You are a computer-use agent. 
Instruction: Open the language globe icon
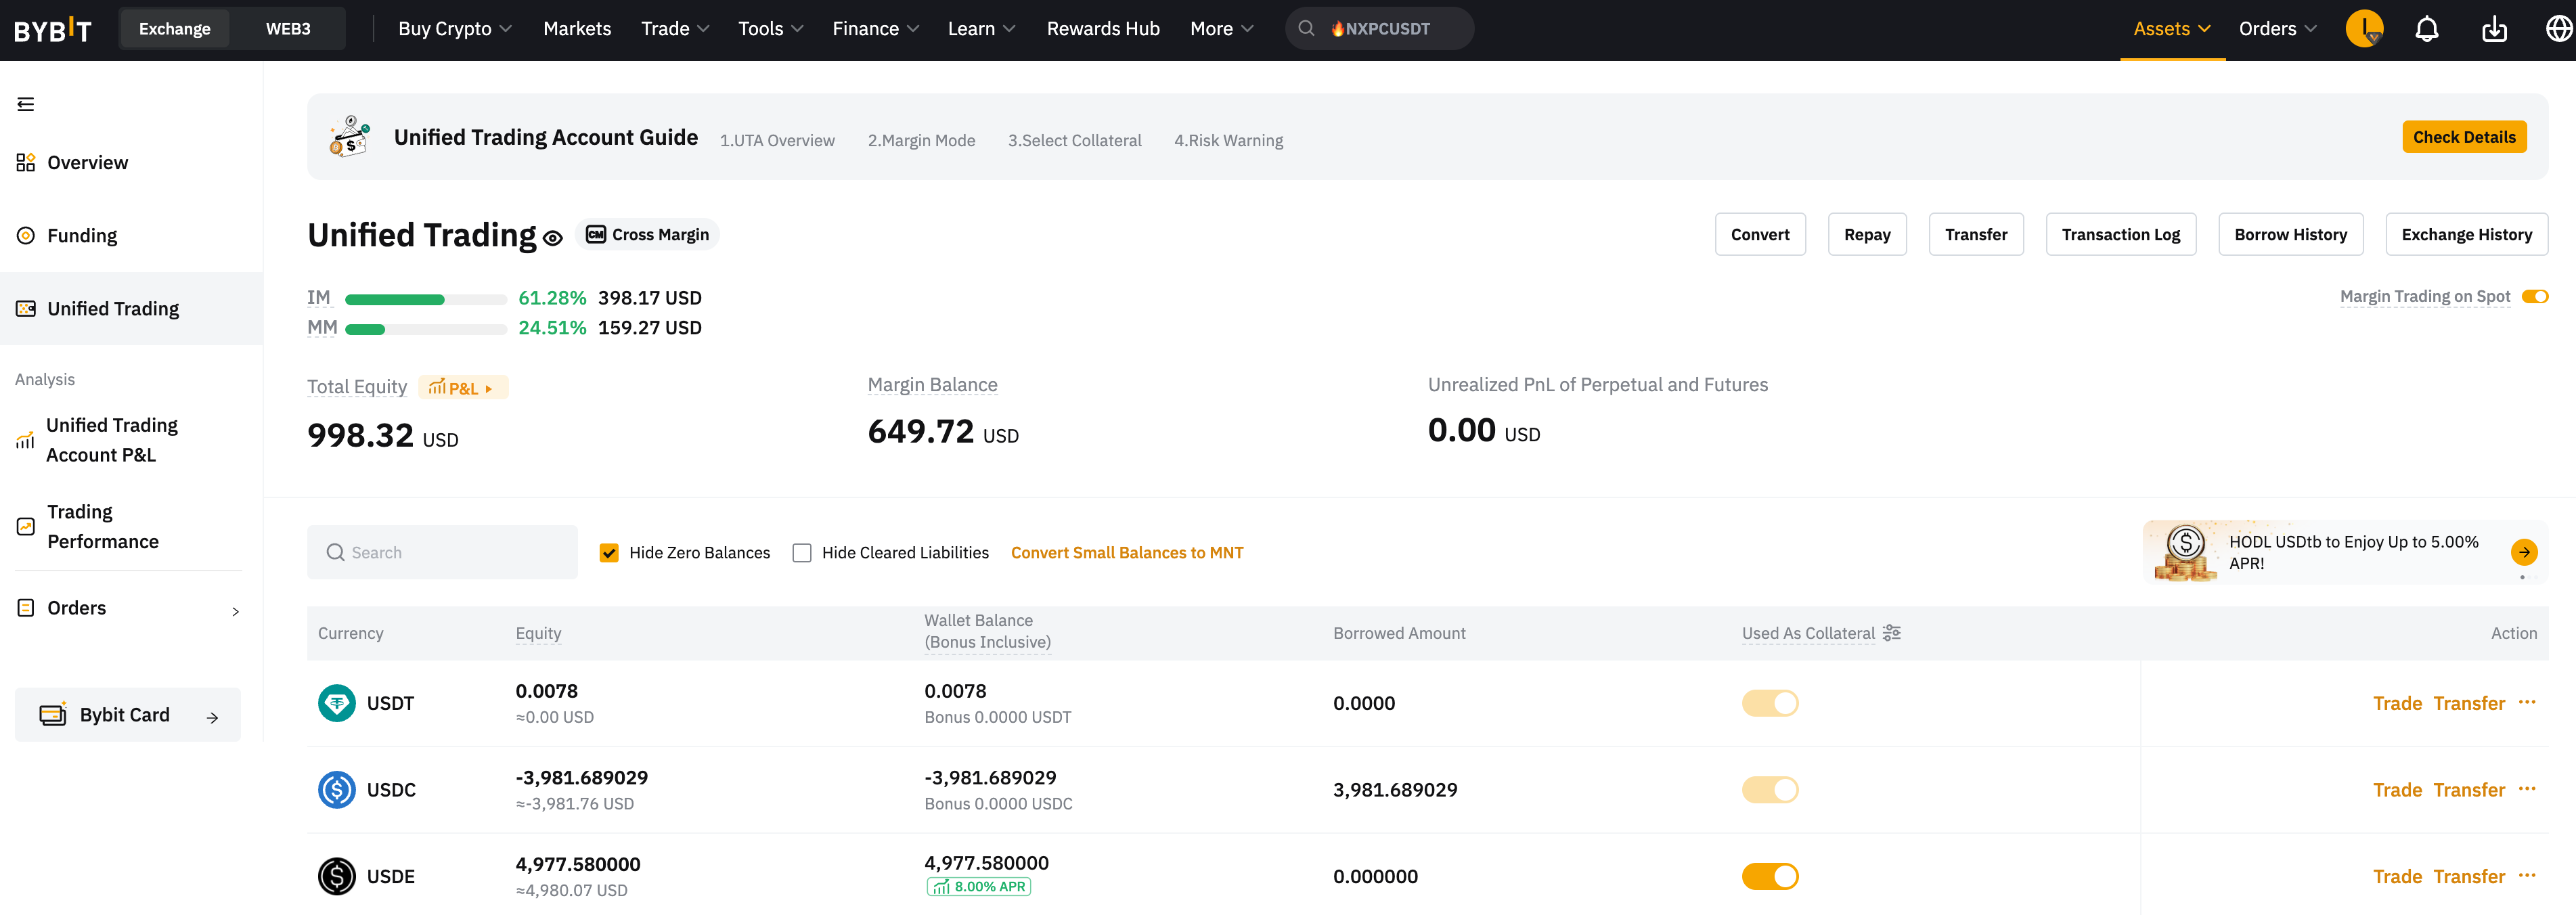tap(2559, 29)
